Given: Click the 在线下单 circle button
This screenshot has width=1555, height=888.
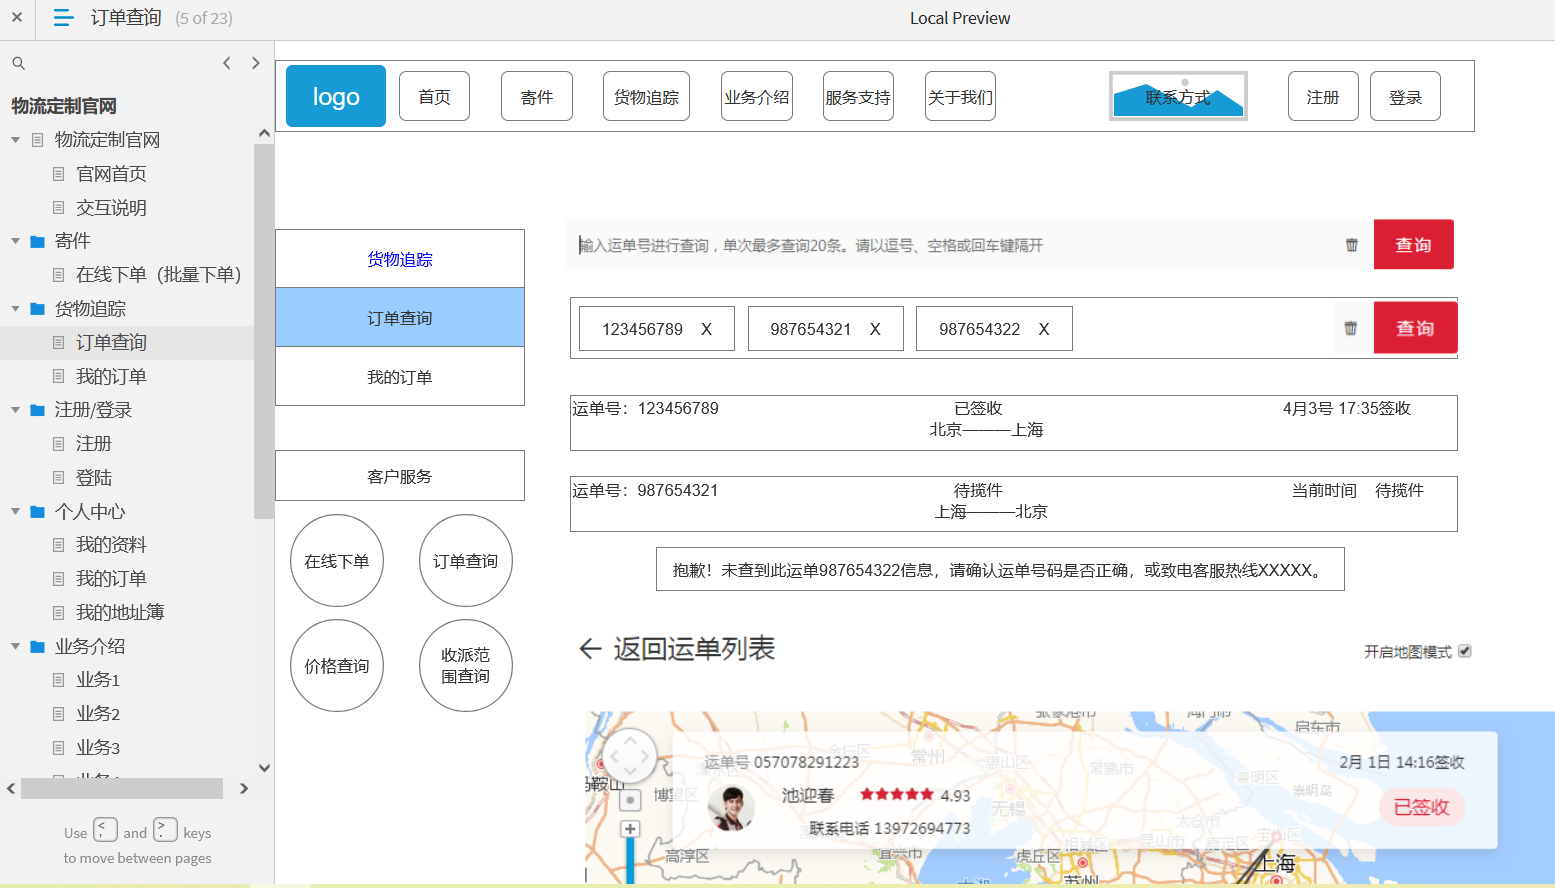Looking at the screenshot, I should (337, 561).
